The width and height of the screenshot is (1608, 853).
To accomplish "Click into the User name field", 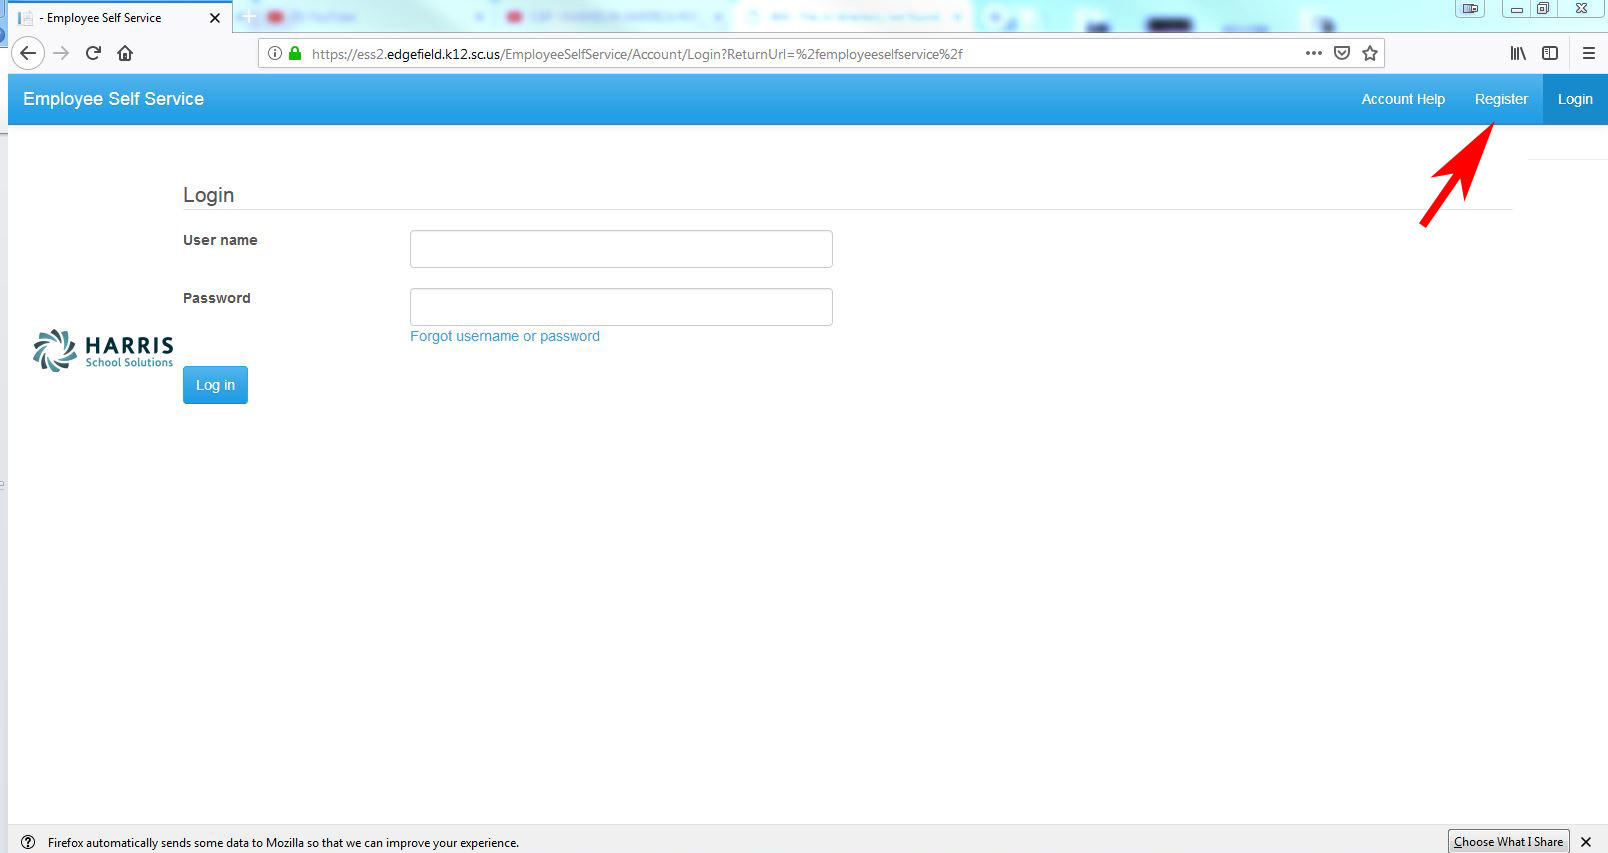I will 621,249.
